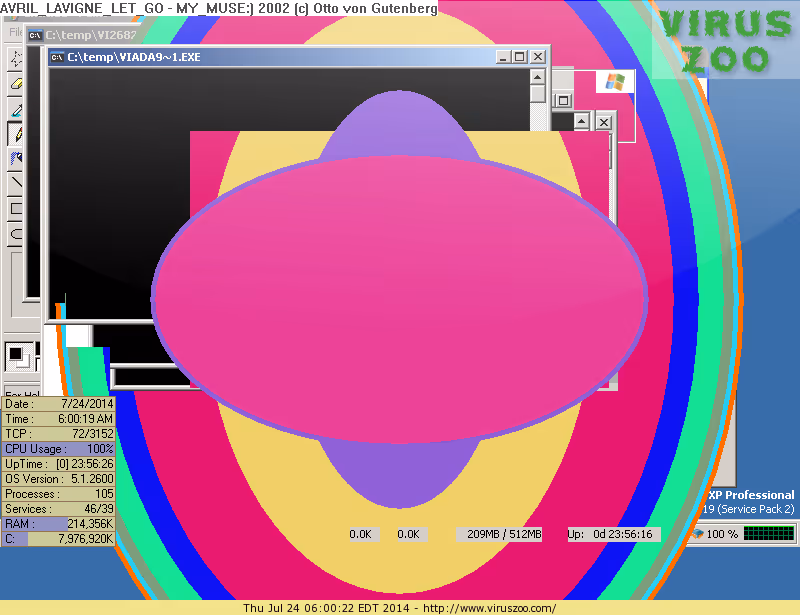800x615 pixels.
Task: Select the Pencil tool in Paint
Action: point(16,134)
